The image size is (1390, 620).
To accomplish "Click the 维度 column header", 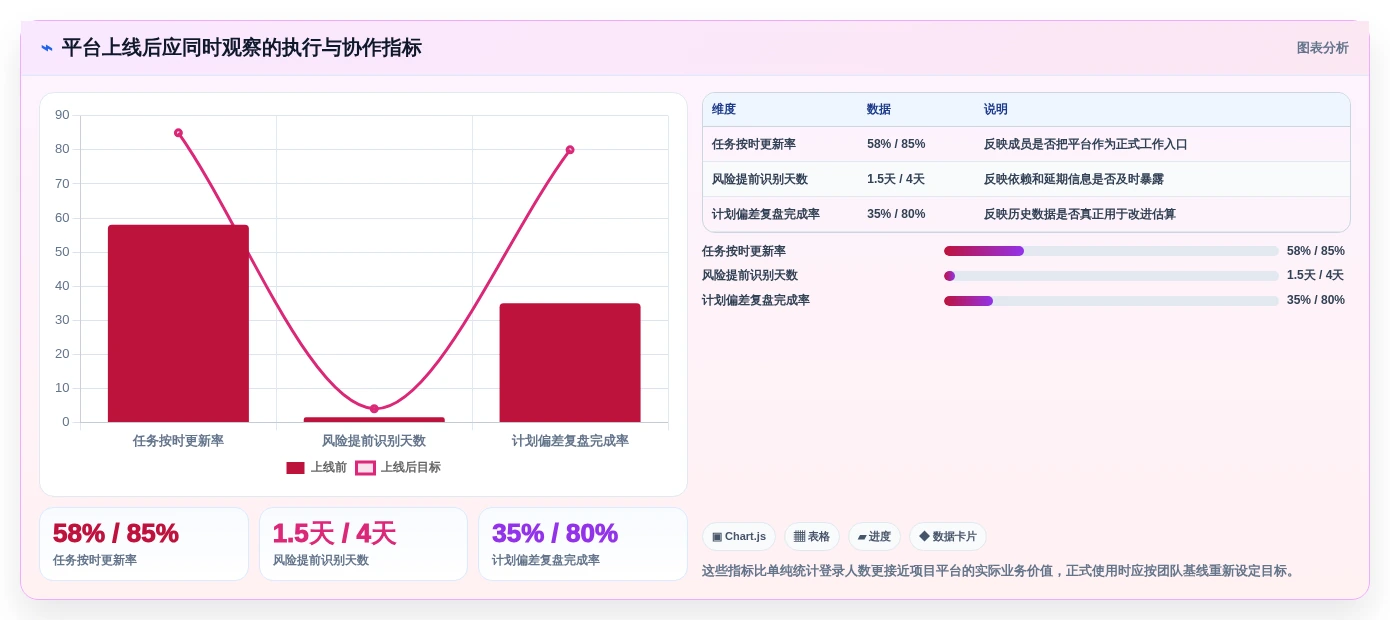I will click(724, 110).
